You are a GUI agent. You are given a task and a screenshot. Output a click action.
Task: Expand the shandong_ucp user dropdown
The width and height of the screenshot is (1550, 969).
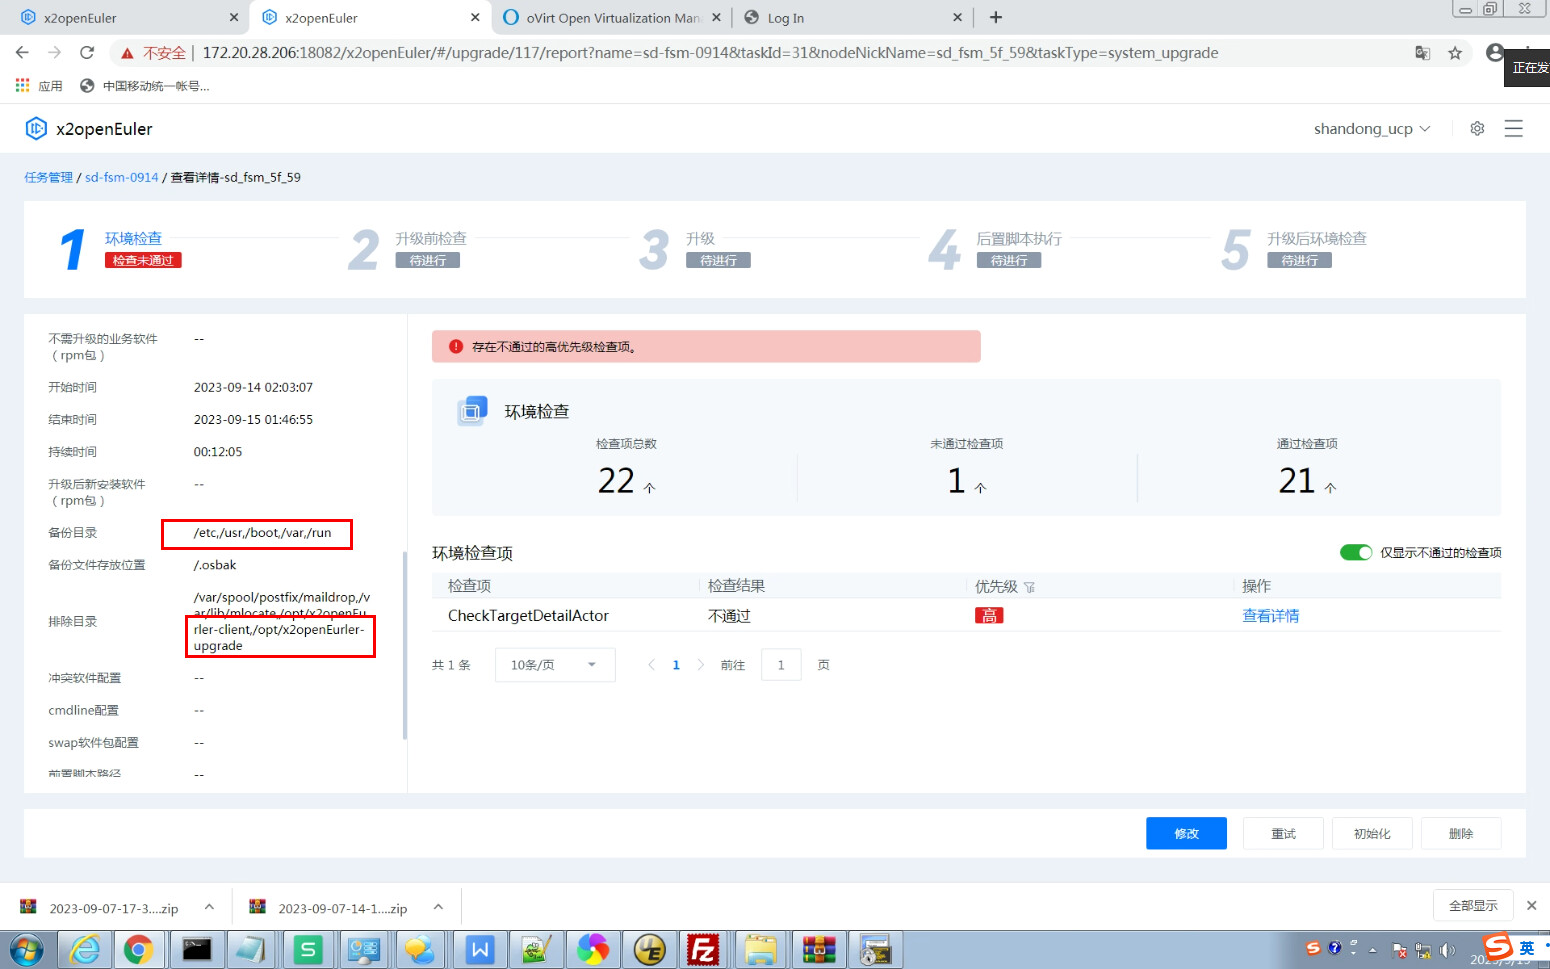(1371, 129)
